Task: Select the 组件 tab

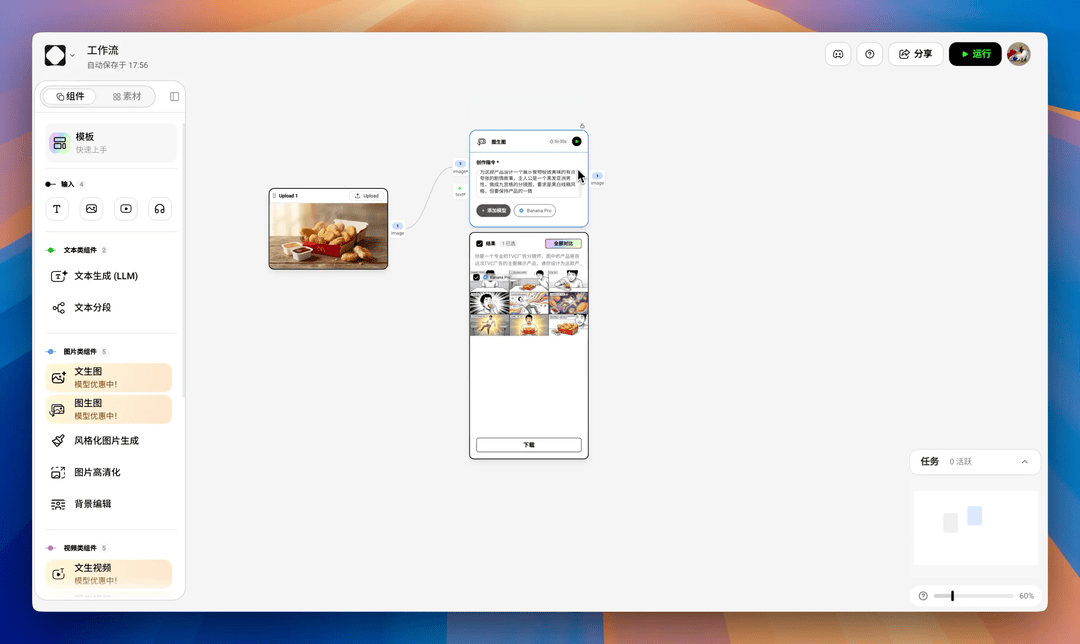Action: click(x=70, y=97)
